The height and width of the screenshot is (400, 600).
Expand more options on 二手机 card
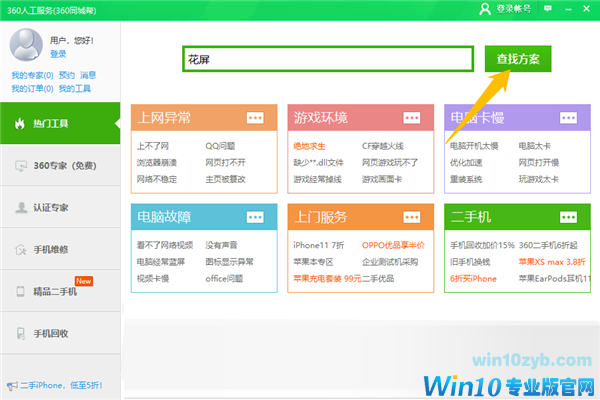[568, 217]
